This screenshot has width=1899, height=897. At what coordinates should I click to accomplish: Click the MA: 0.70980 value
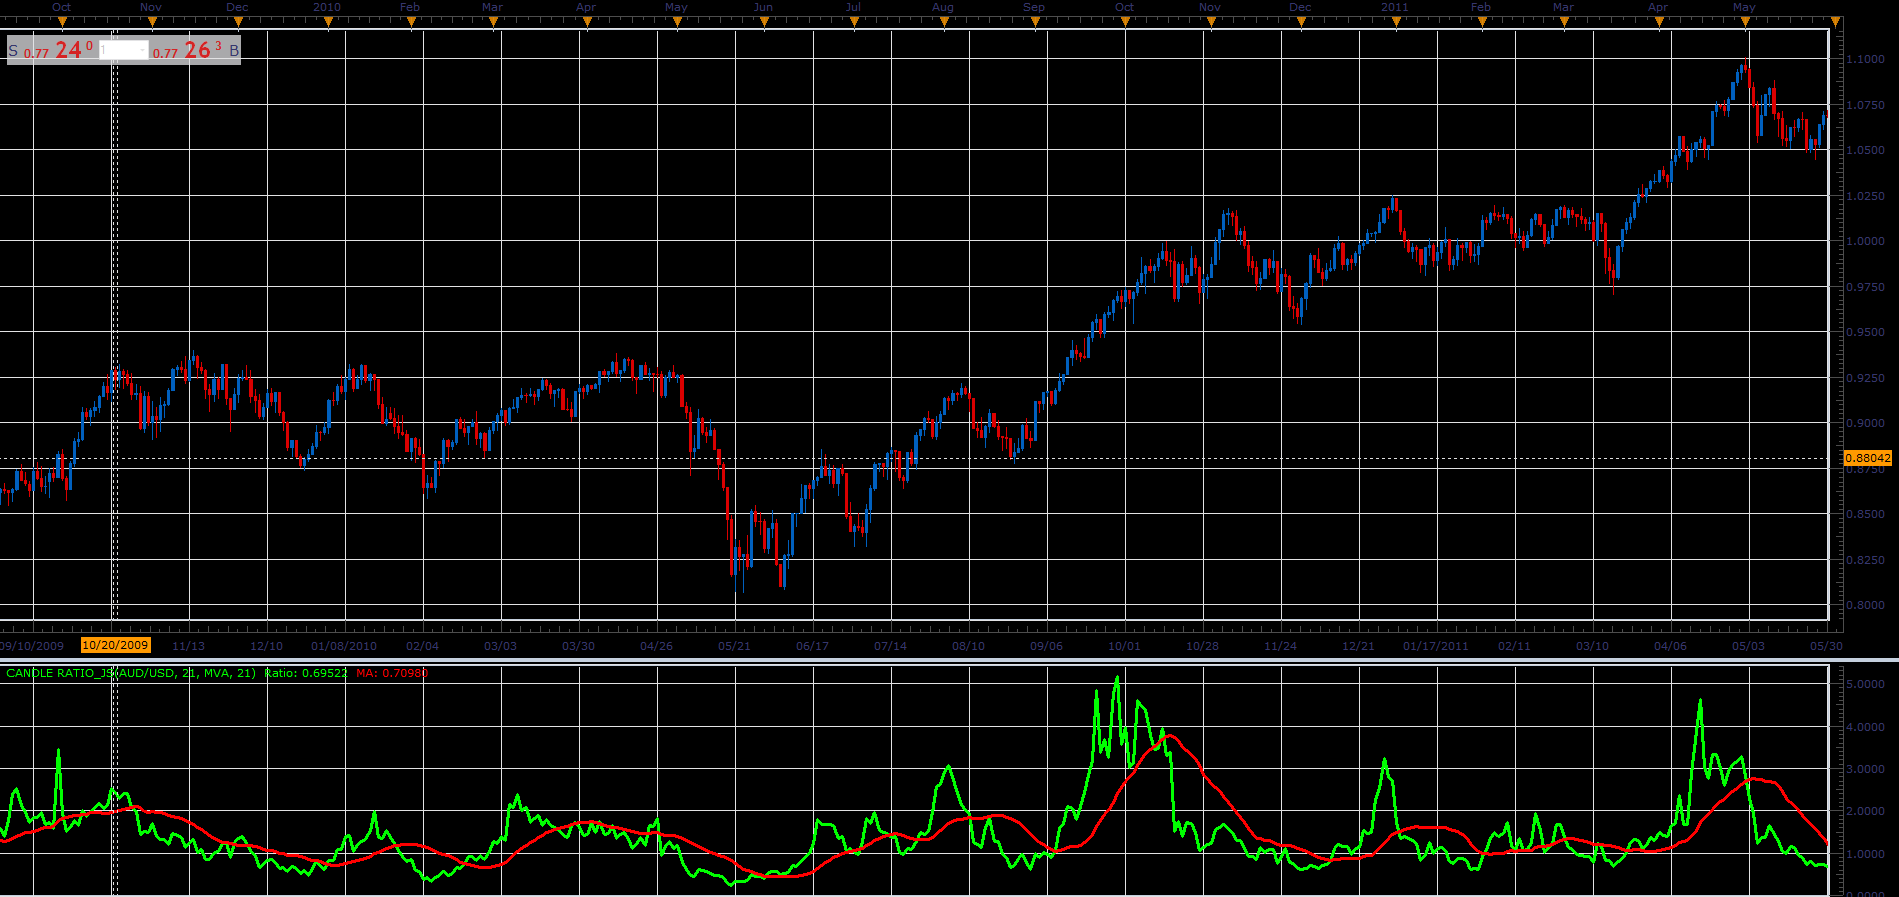click(x=392, y=673)
